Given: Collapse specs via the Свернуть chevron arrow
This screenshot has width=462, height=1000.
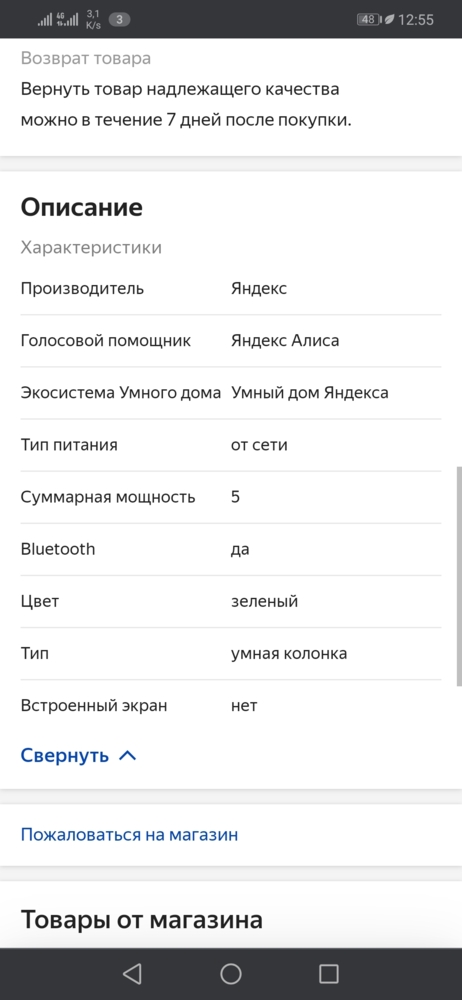Looking at the screenshot, I should click(x=128, y=756).
